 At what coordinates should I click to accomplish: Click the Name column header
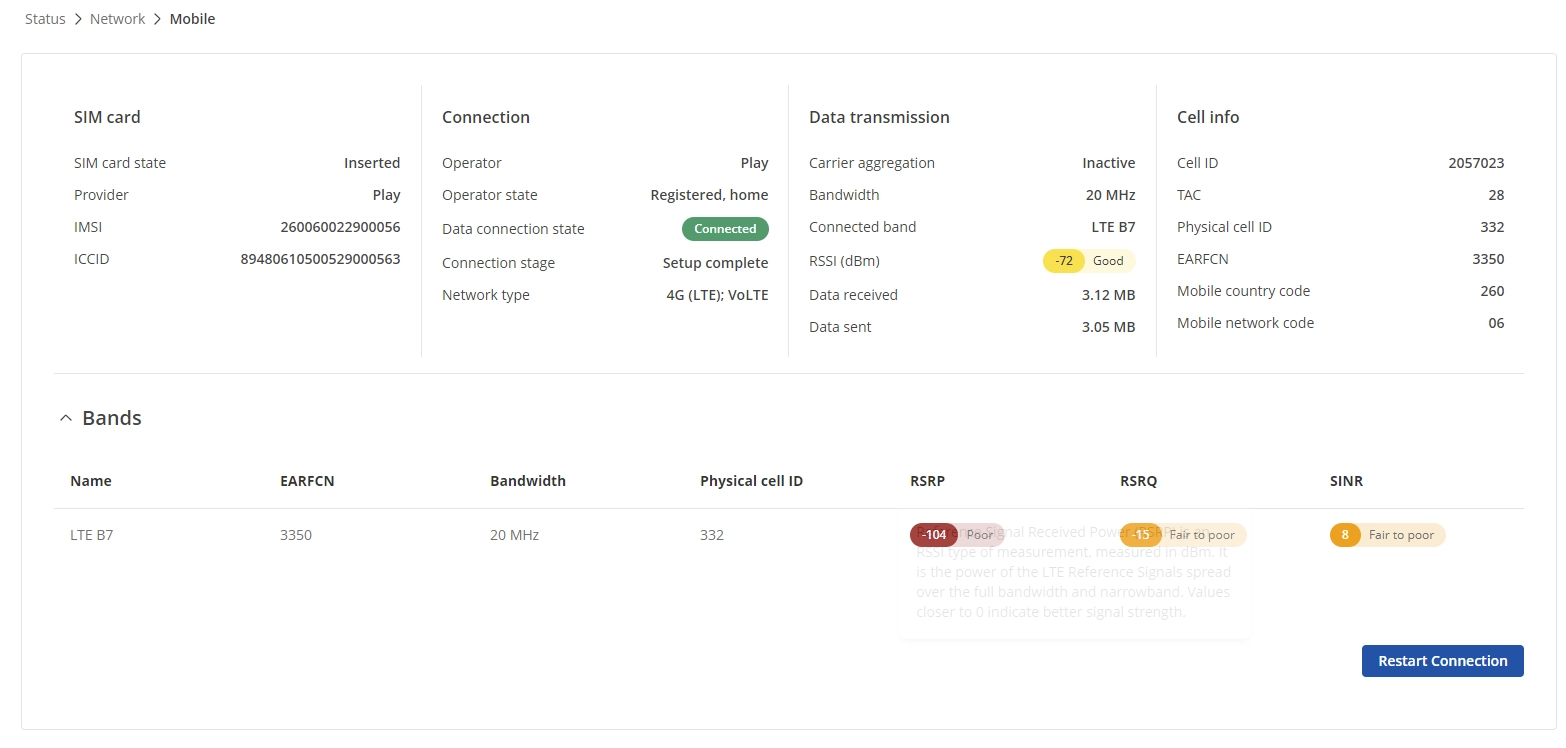[x=91, y=481]
